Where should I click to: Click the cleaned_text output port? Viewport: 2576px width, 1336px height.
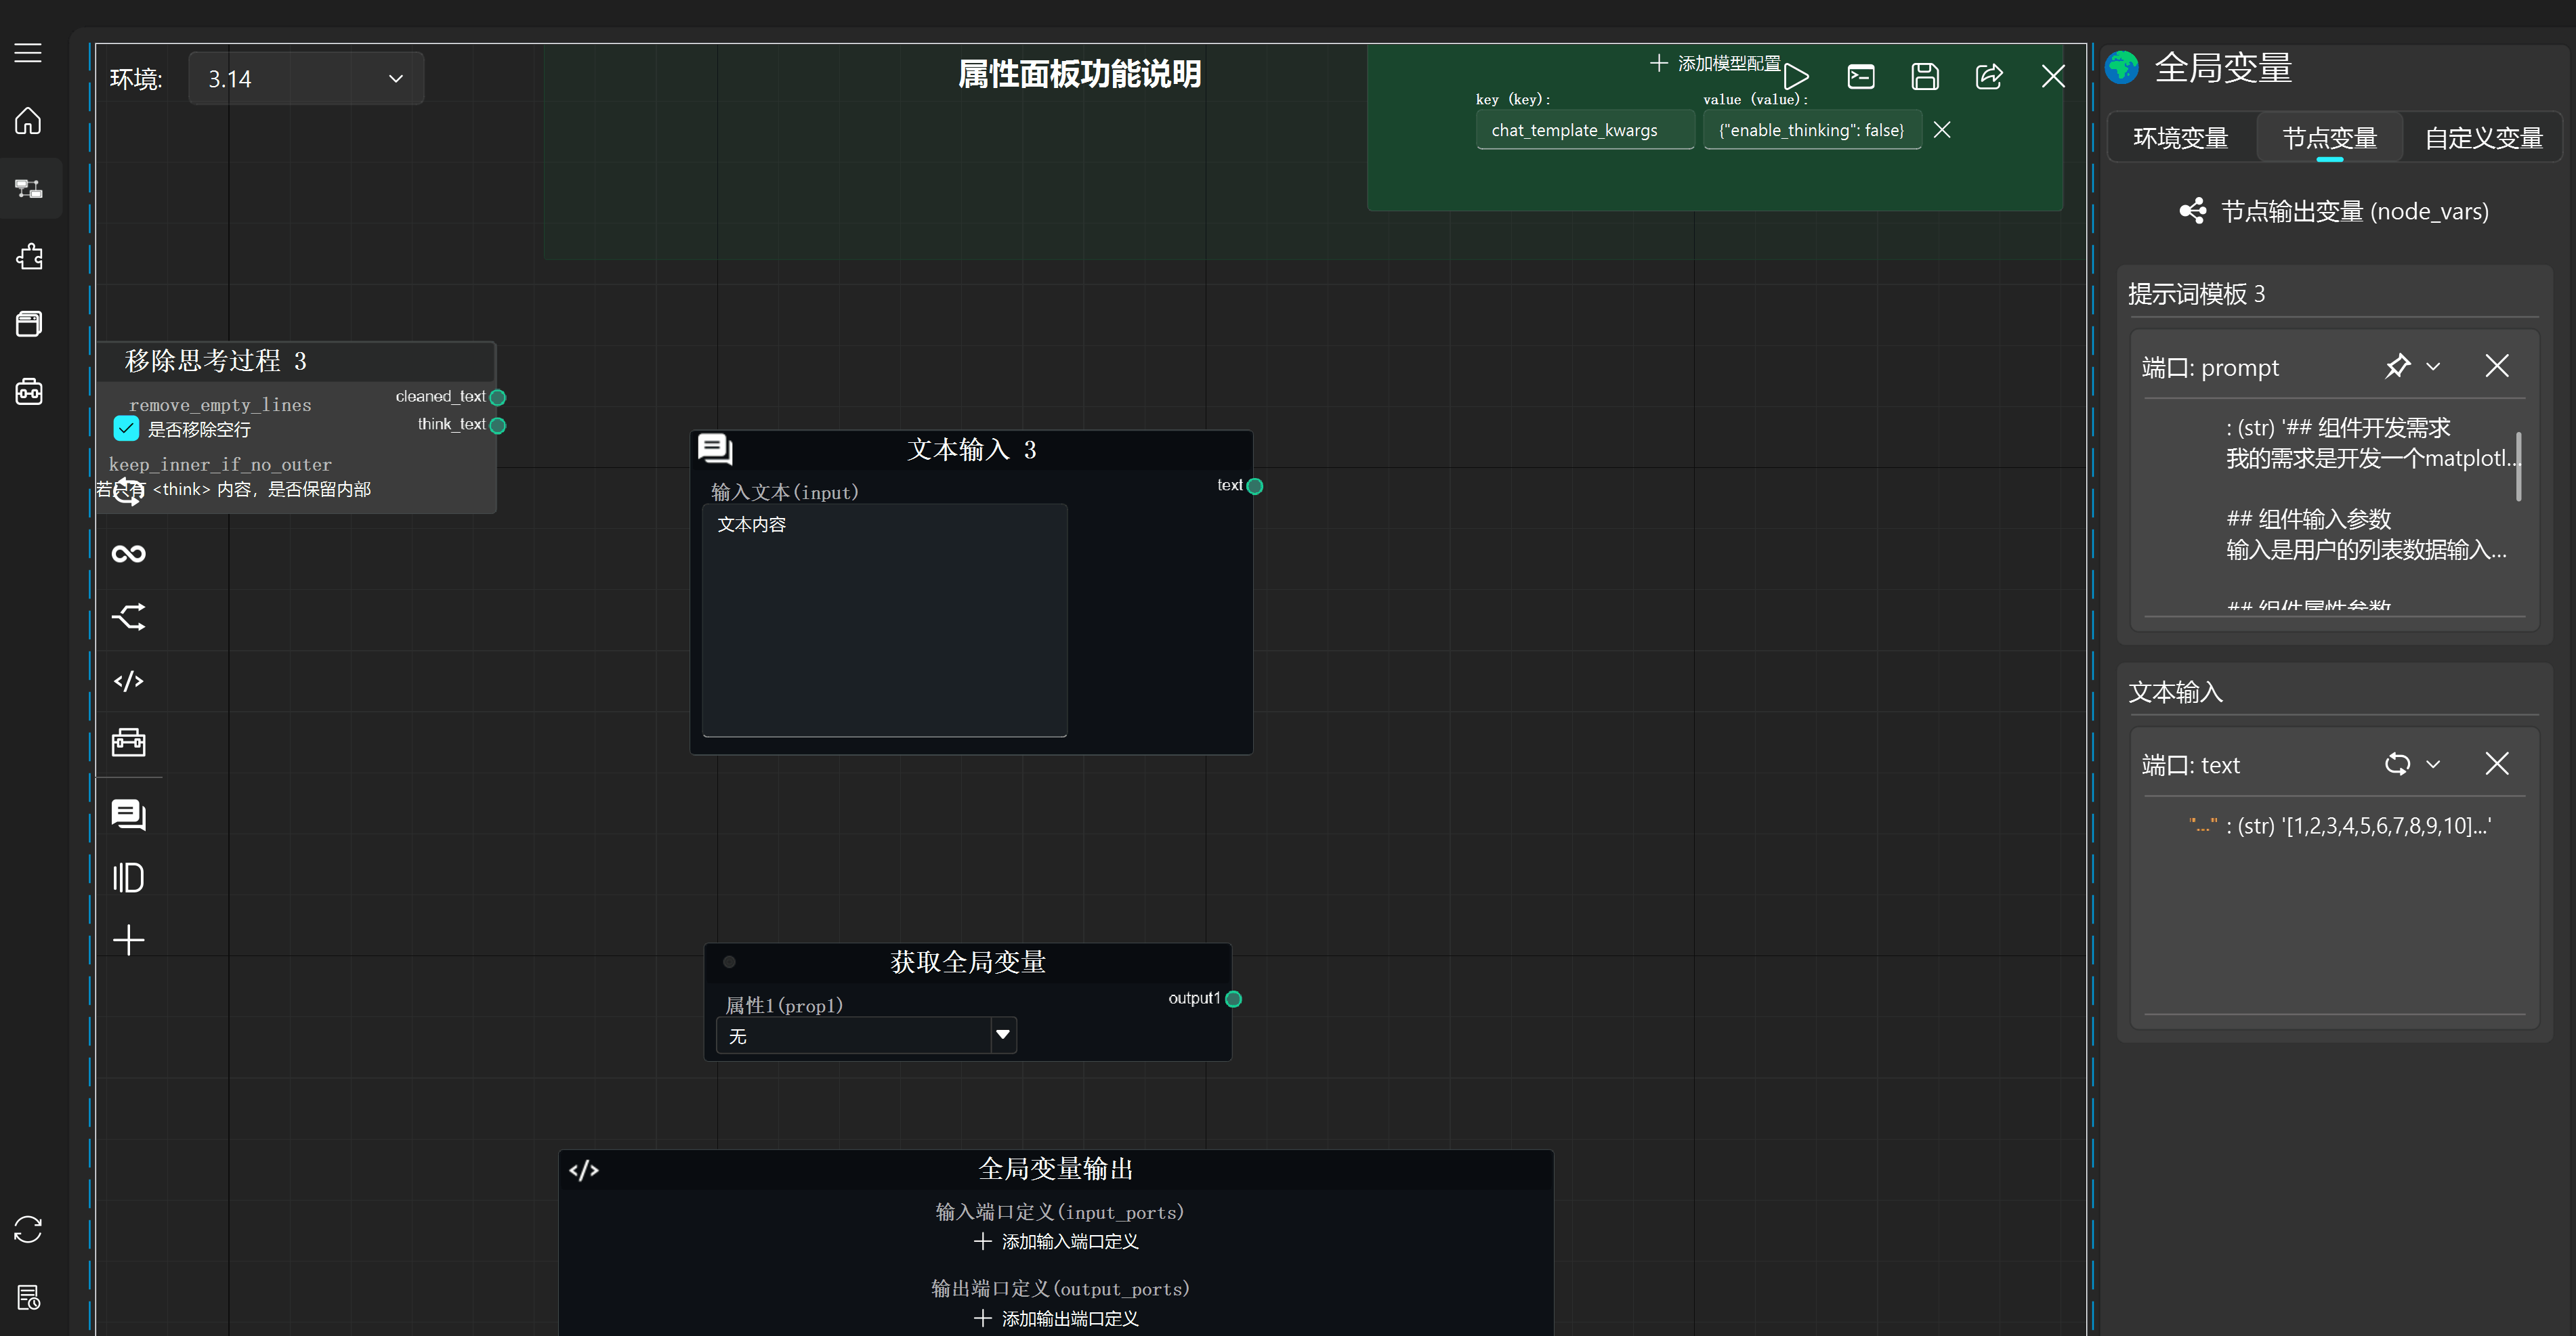tap(498, 397)
